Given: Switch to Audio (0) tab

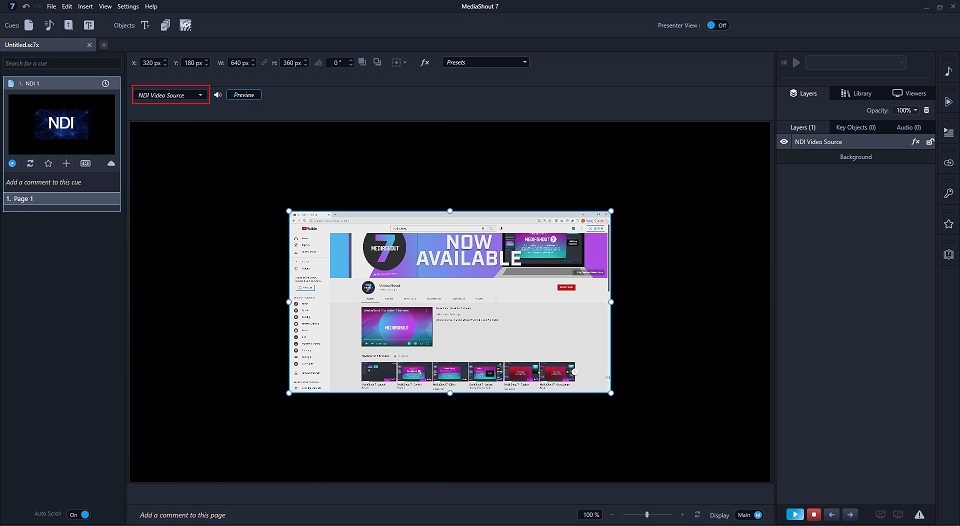Looking at the screenshot, I should tap(909, 127).
